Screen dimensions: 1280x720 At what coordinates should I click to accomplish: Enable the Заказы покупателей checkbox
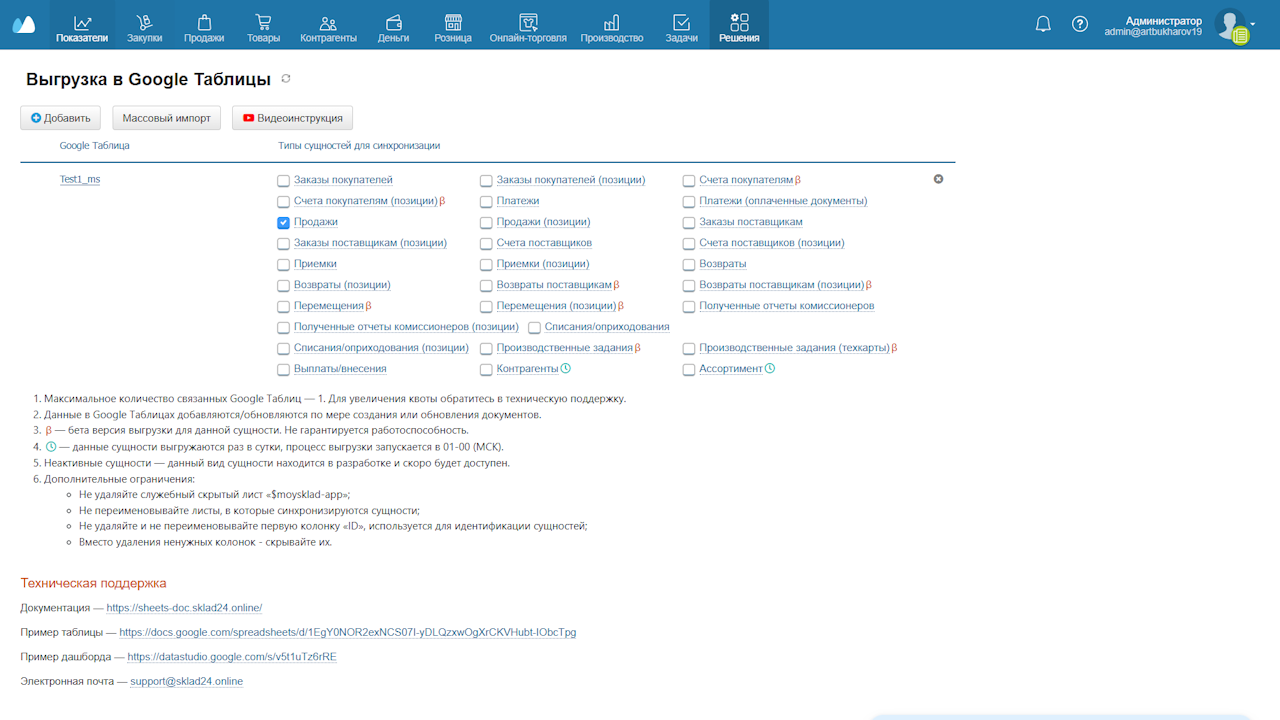click(x=284, y=181)
